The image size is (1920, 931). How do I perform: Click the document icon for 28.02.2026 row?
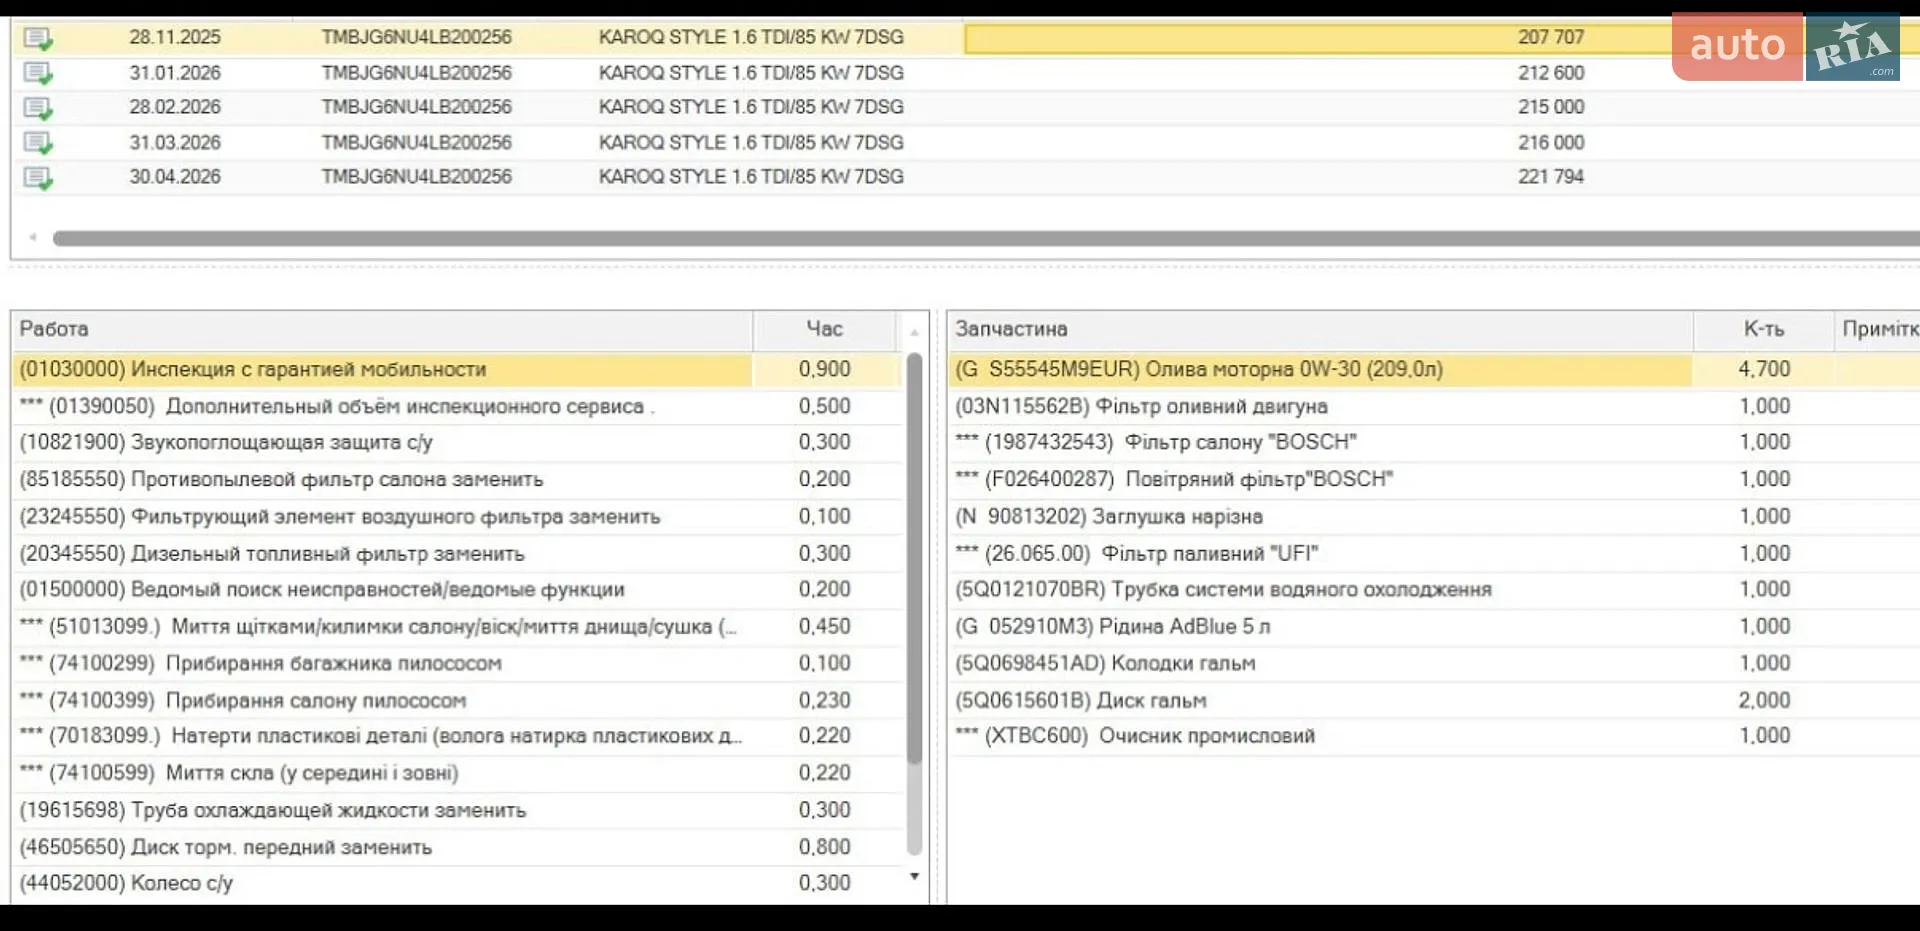pyautogui.click(x=38, y=108)
